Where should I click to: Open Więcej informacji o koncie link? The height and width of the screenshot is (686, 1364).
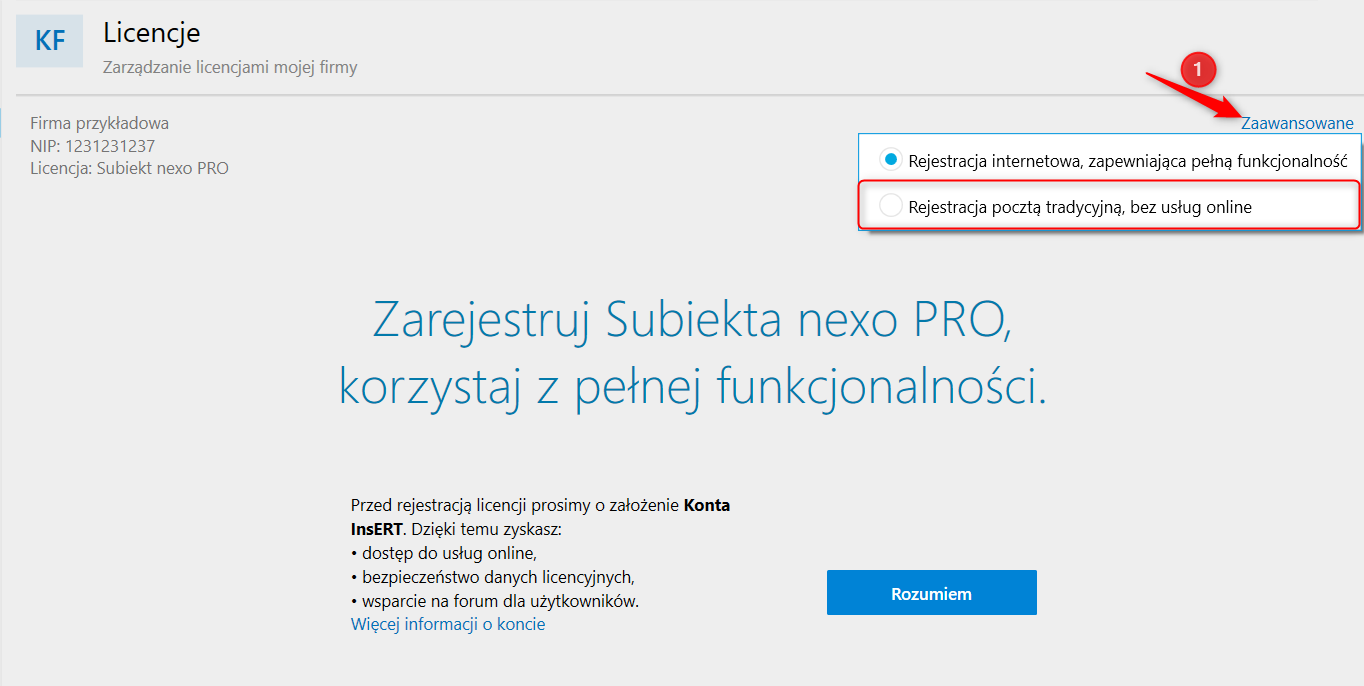tap(448, 624)
